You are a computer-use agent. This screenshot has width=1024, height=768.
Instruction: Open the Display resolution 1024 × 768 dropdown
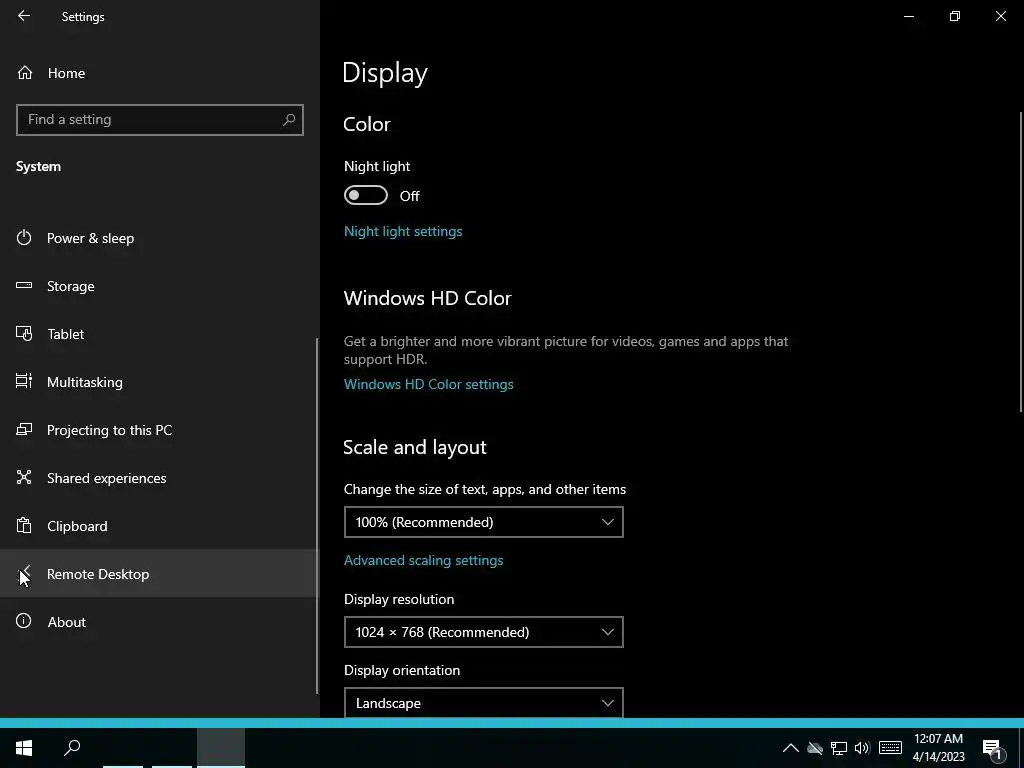click(484, 632)
